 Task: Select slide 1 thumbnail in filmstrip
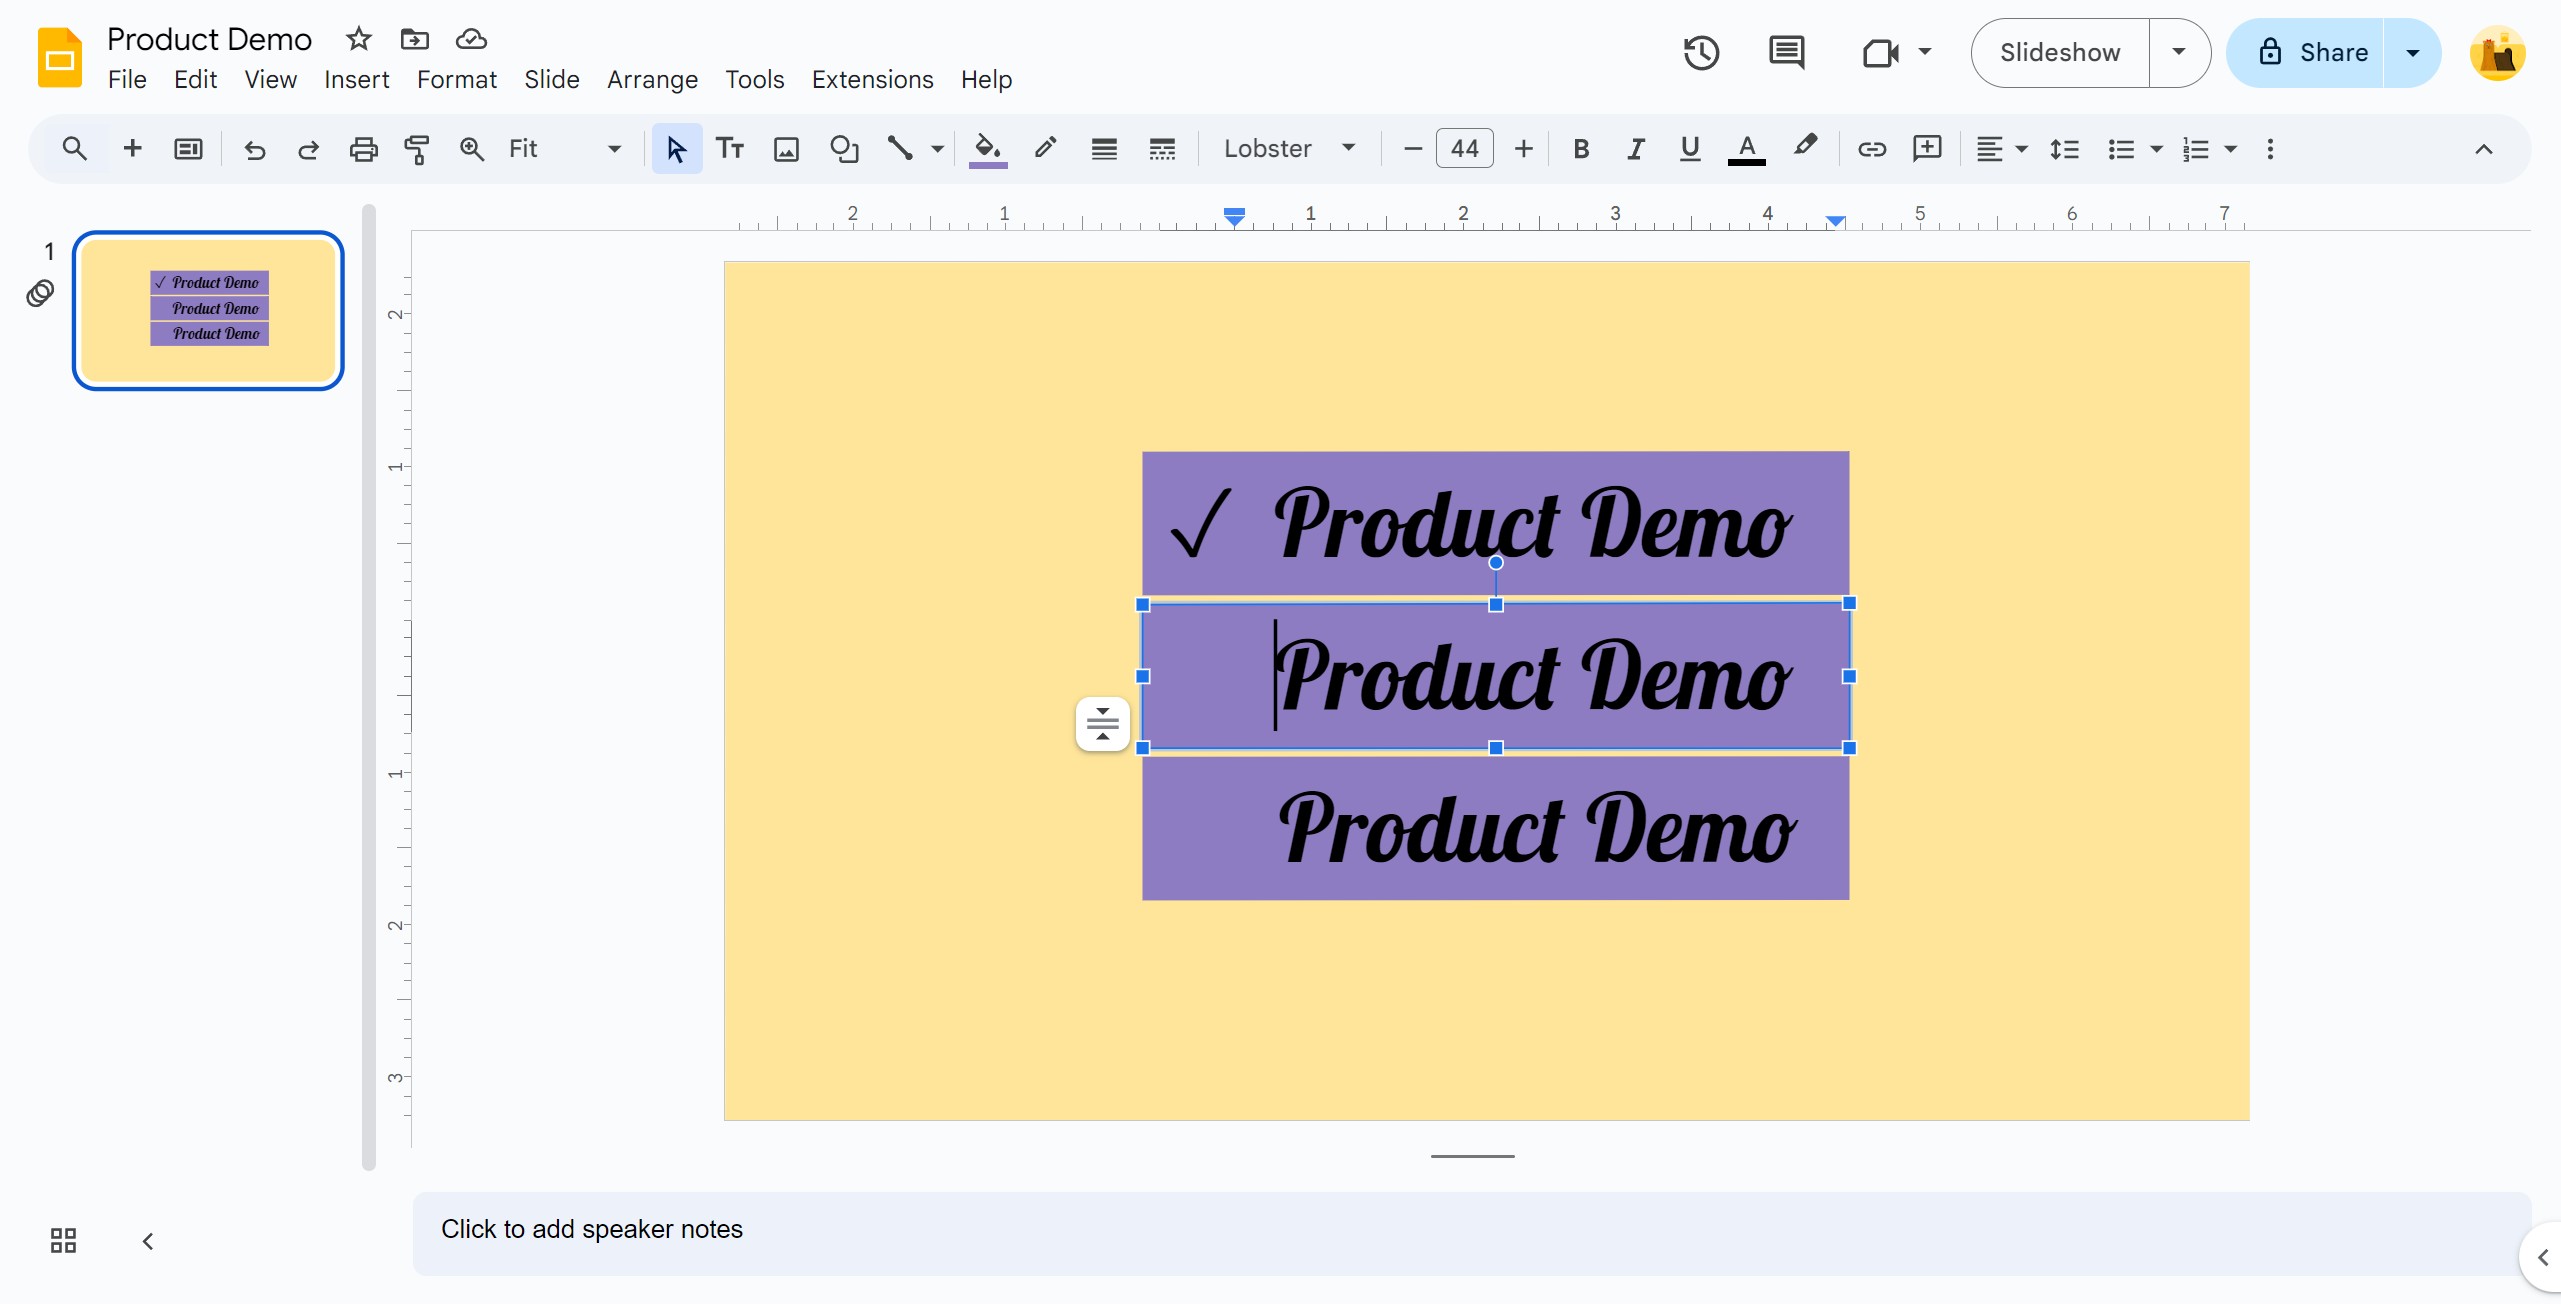pos(208,310)
